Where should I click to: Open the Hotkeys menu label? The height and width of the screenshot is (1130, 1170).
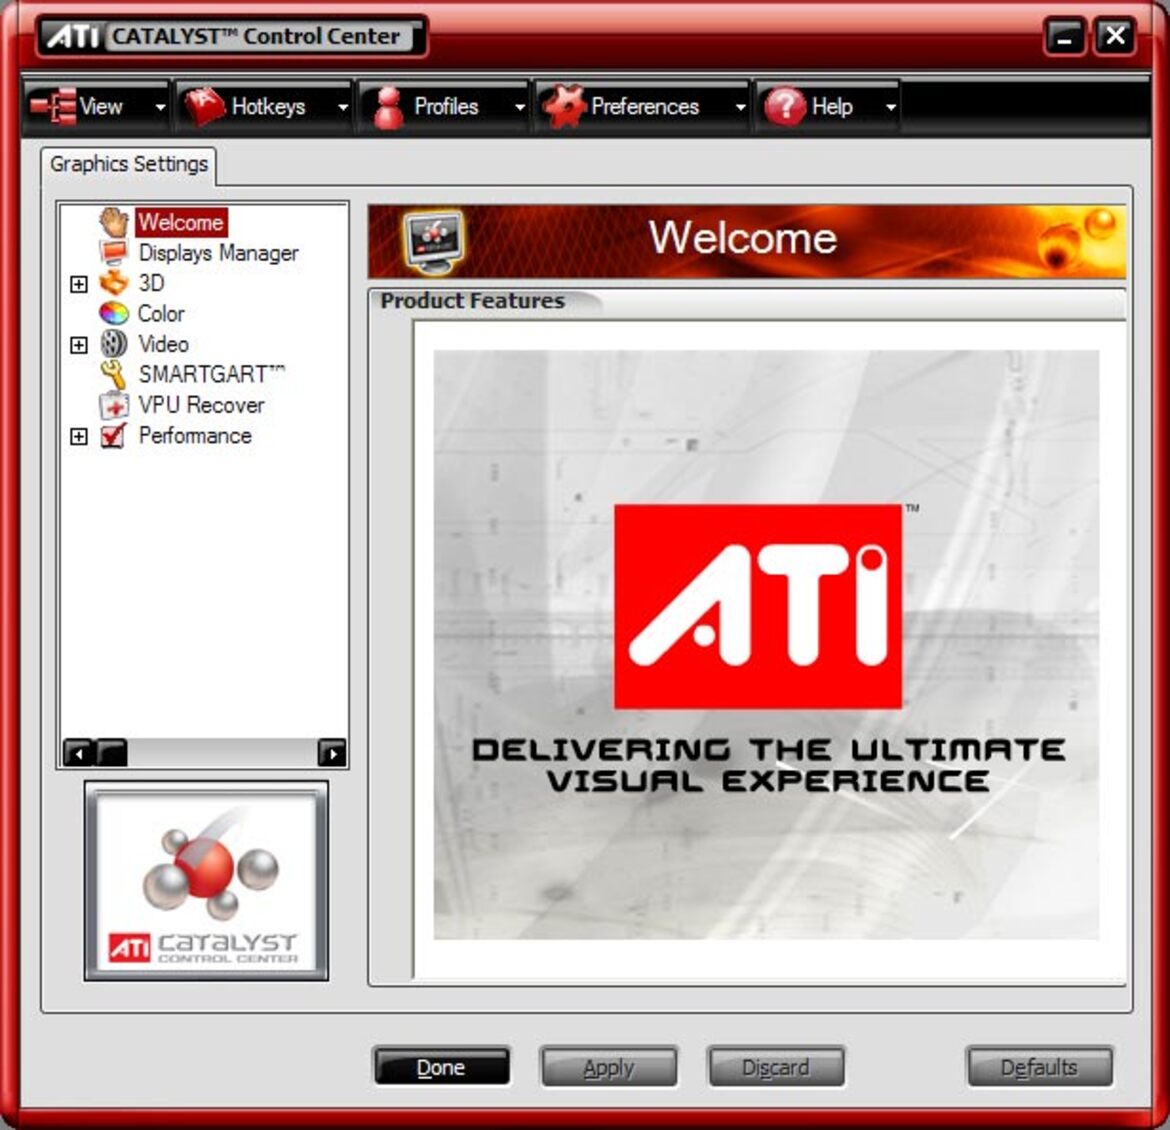point(269,107)
